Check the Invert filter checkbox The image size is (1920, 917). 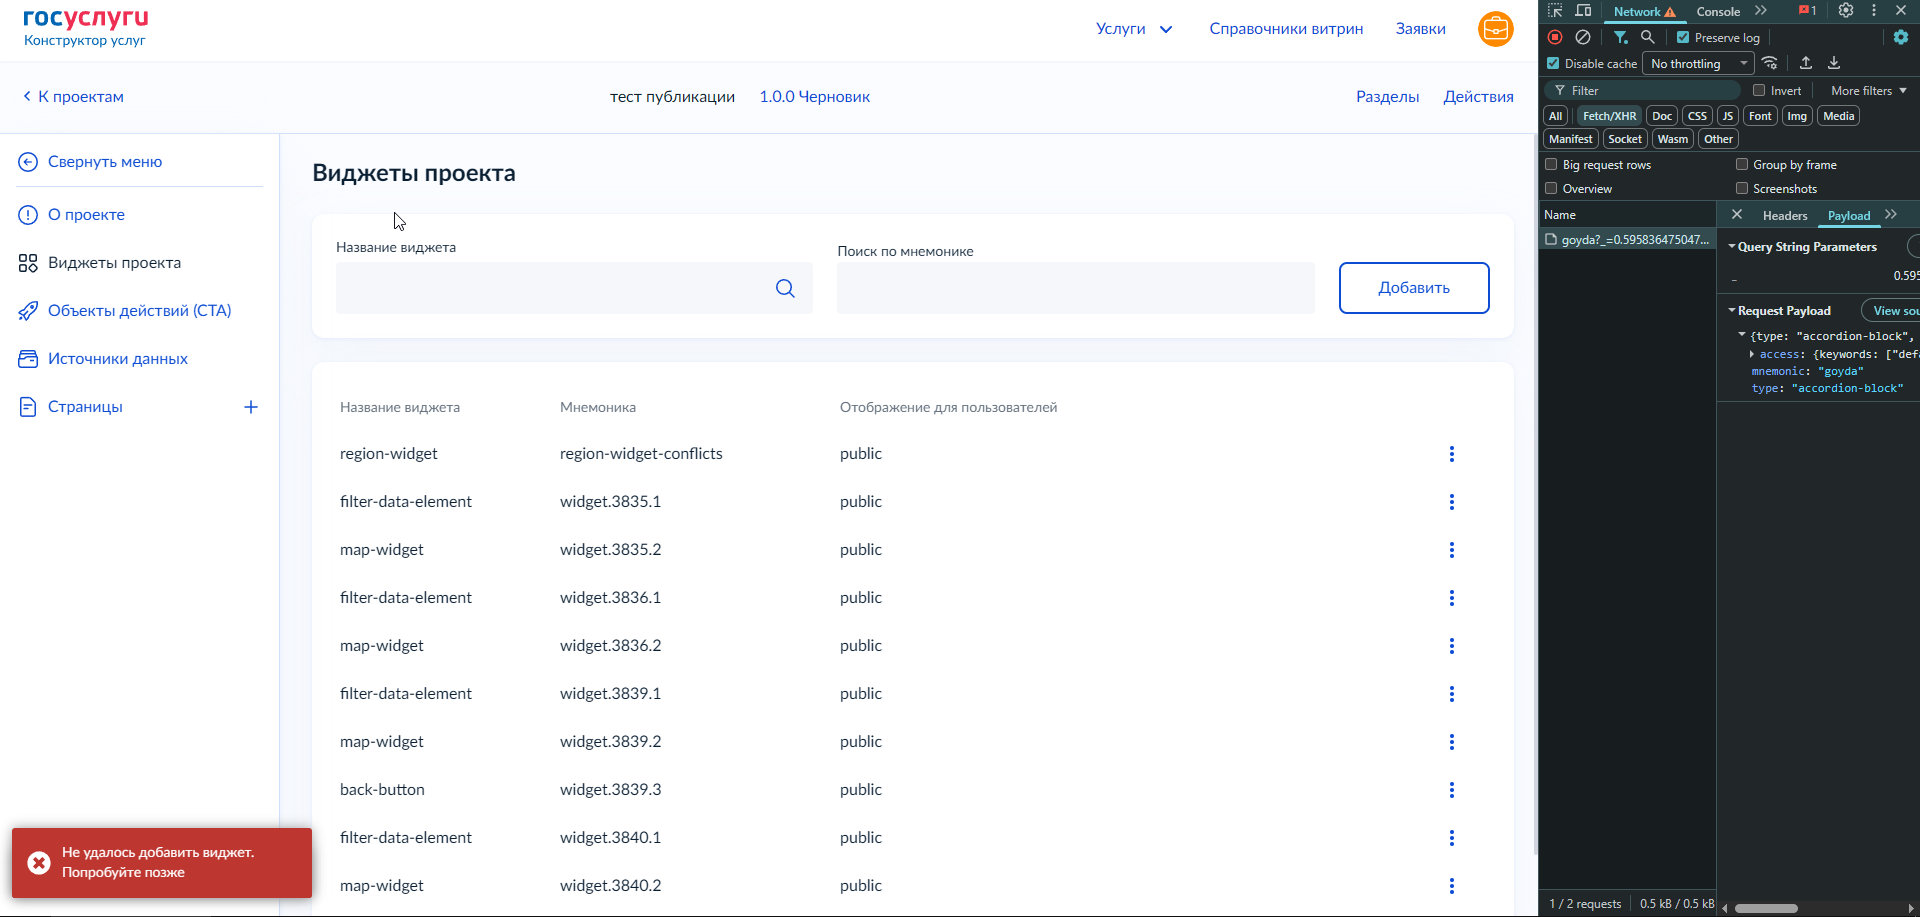click(1759, 90)
